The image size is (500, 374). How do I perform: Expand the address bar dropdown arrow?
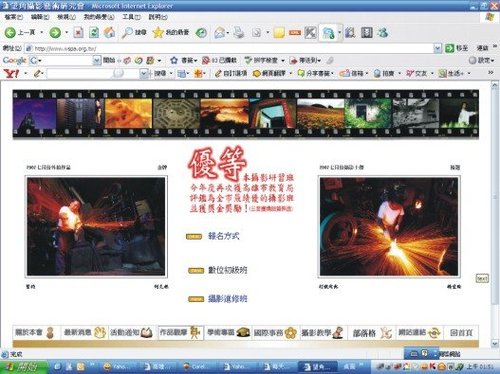pyautogui.click(x=438, y=48)
